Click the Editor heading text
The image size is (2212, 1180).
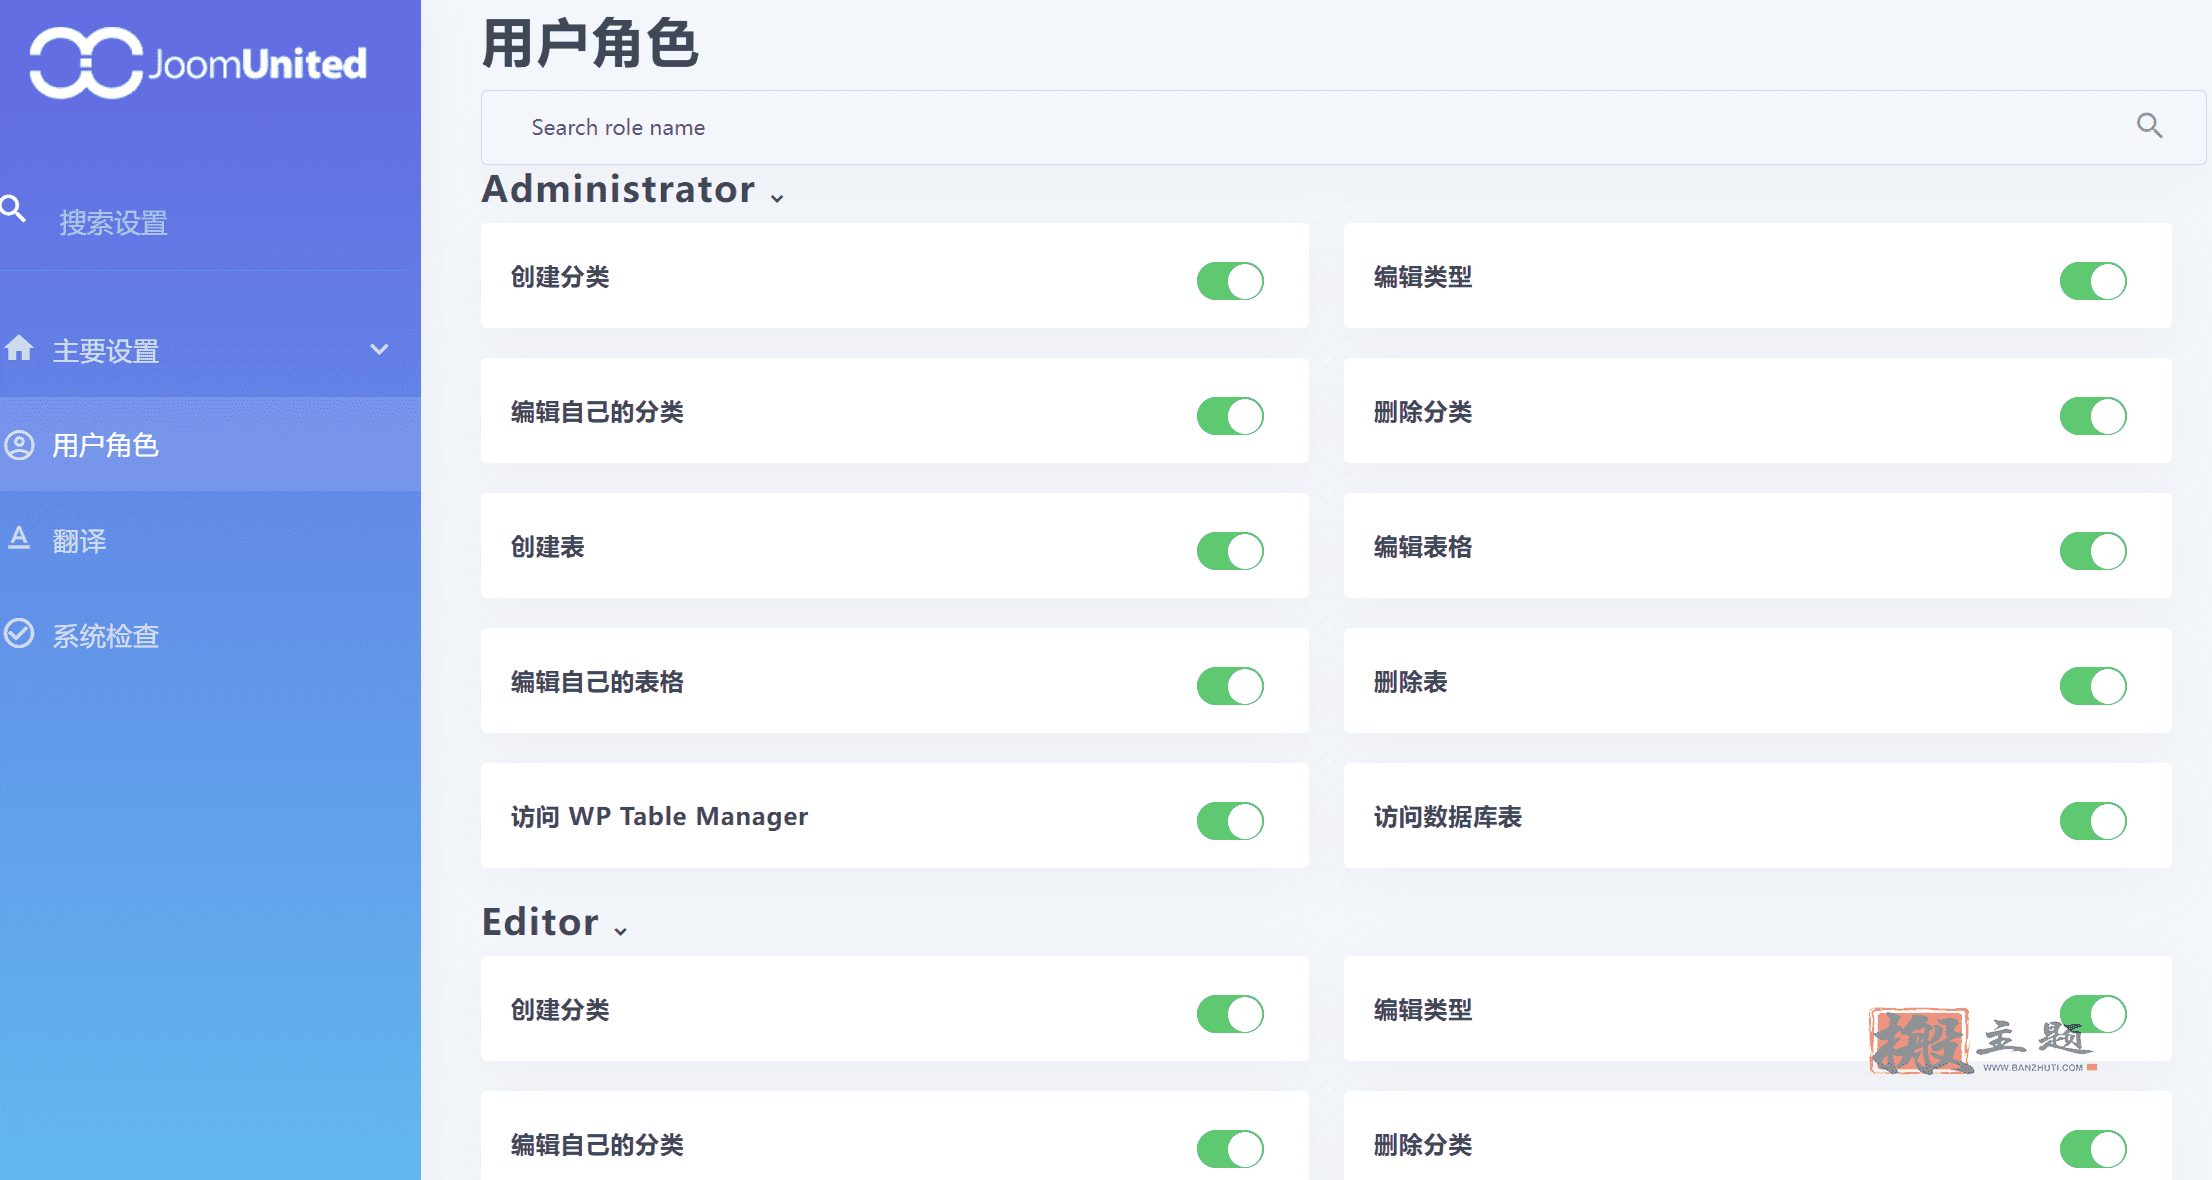tap(540, 922)
